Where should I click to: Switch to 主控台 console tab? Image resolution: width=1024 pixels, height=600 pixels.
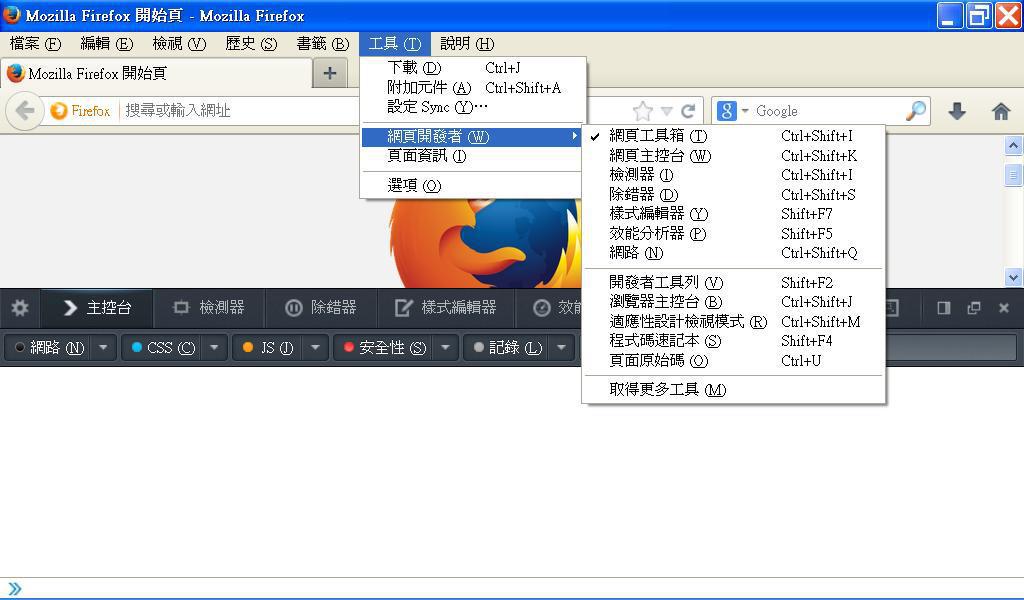click(97, 308)
